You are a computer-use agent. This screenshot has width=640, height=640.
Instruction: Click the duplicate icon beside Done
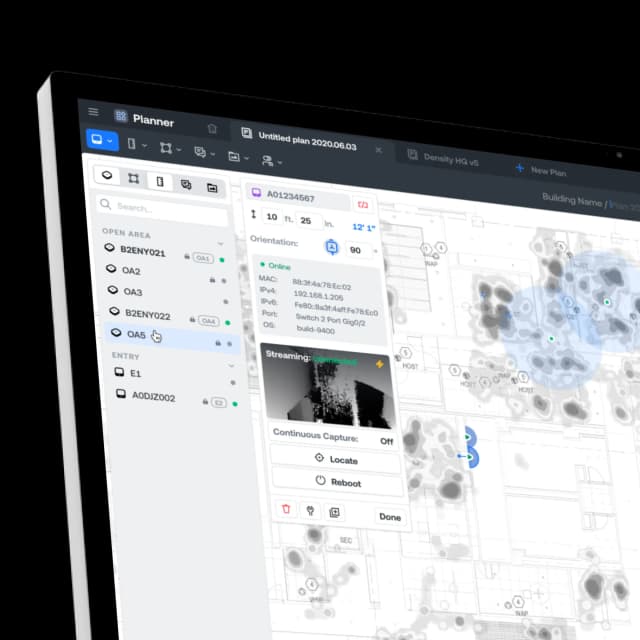pyautogui.click(x=334, y=513)
